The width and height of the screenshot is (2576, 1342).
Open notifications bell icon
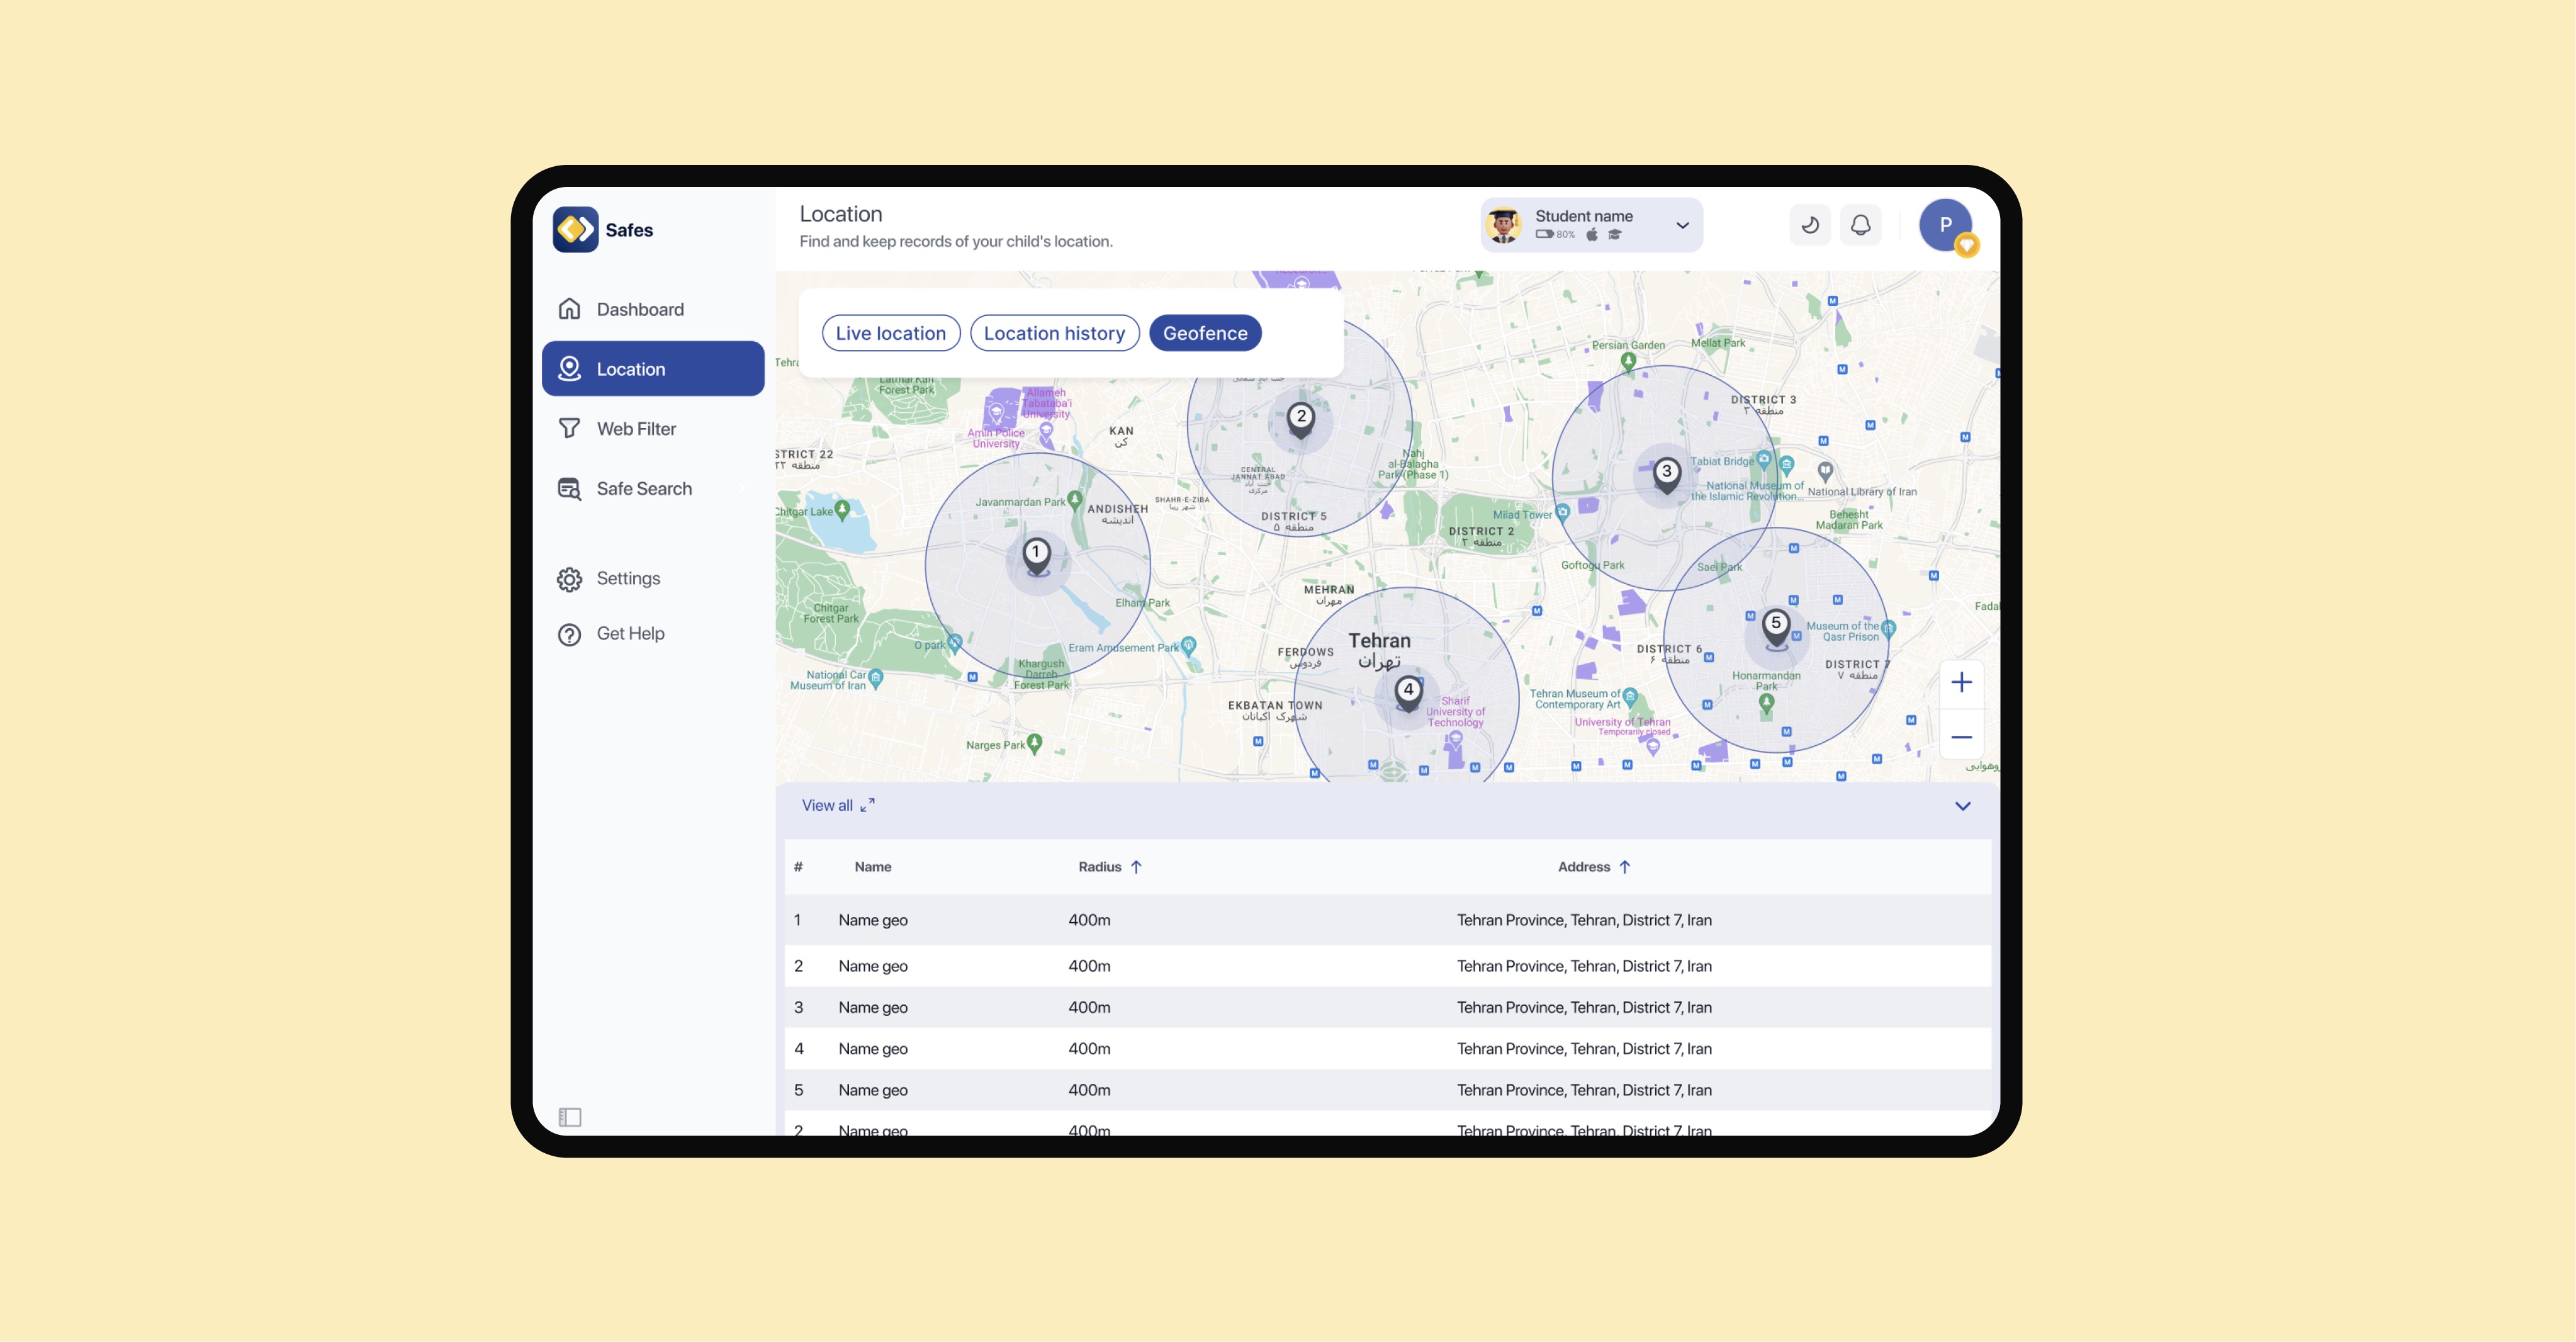[x=1860, y=225]
